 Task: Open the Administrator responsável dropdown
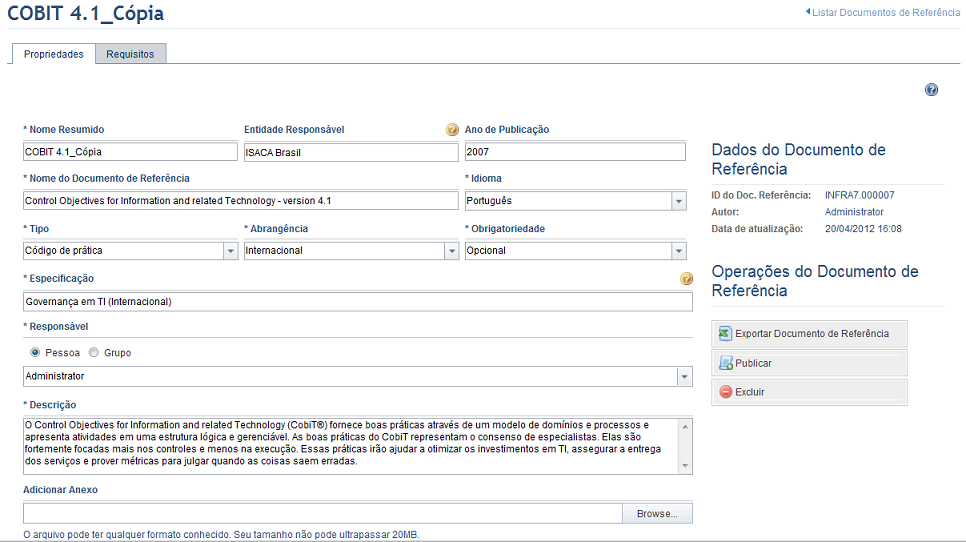pos(684,376)
